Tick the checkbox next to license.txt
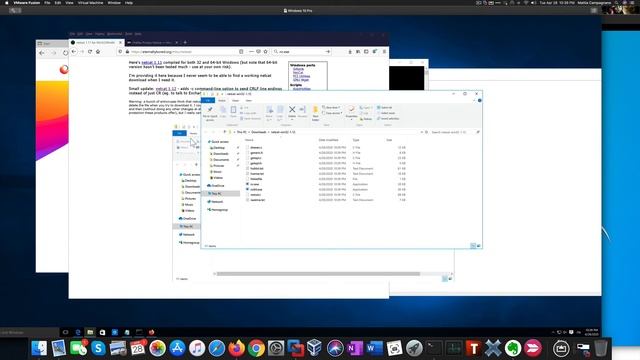Screen dimensions: 640x360 click(x=247, y=173)
